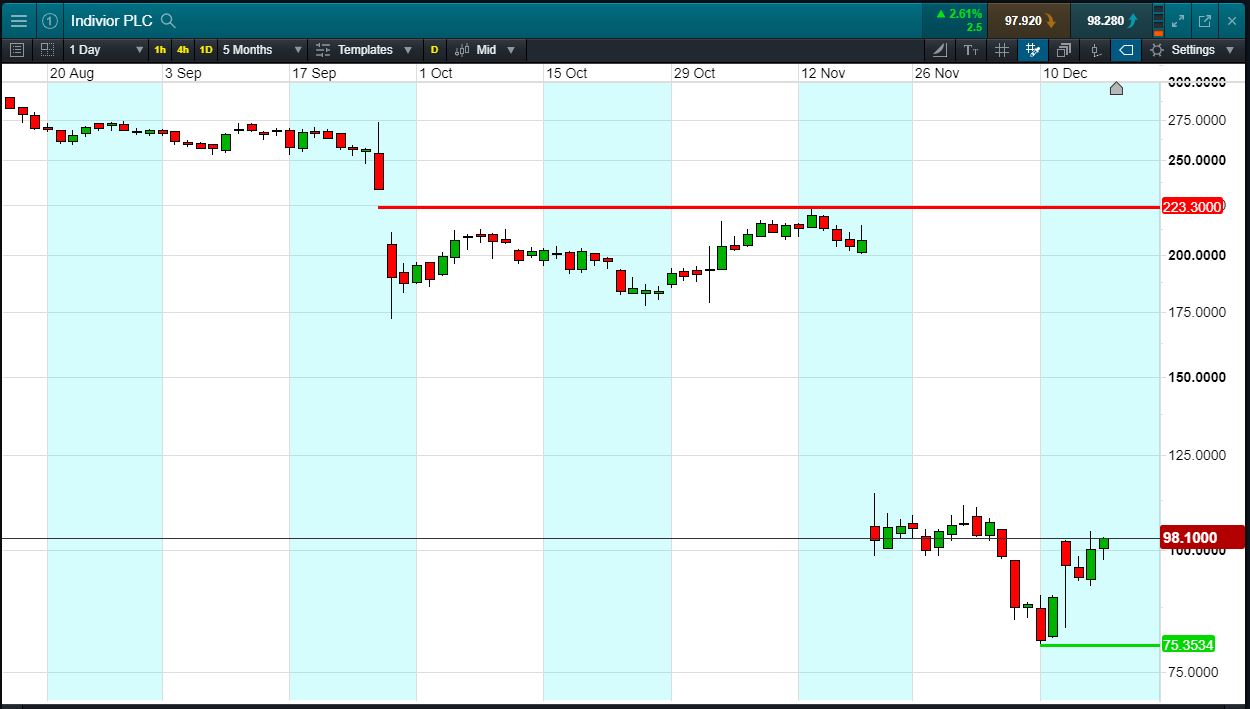Pop out the chart into a new window
1250x709 pixels.
[1204, 20]
